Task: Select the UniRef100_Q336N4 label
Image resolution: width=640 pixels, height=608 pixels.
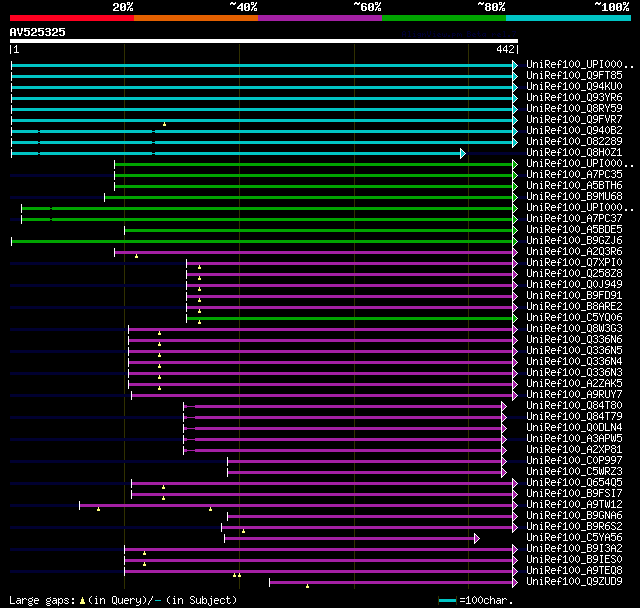Action: pyautogui.click(x=574, y=362)
